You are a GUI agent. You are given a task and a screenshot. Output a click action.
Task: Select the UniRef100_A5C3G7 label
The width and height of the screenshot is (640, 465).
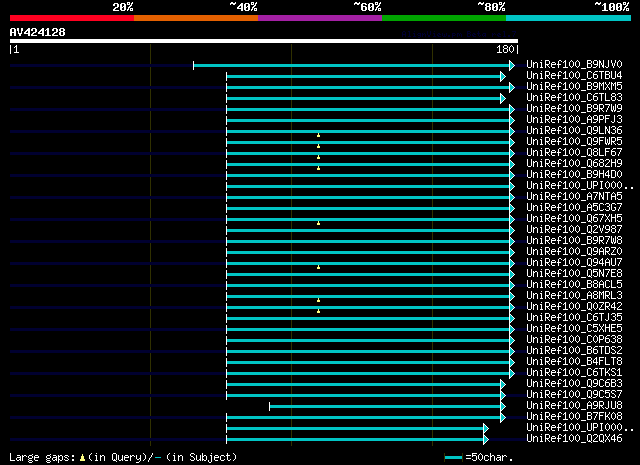[574, 207]
